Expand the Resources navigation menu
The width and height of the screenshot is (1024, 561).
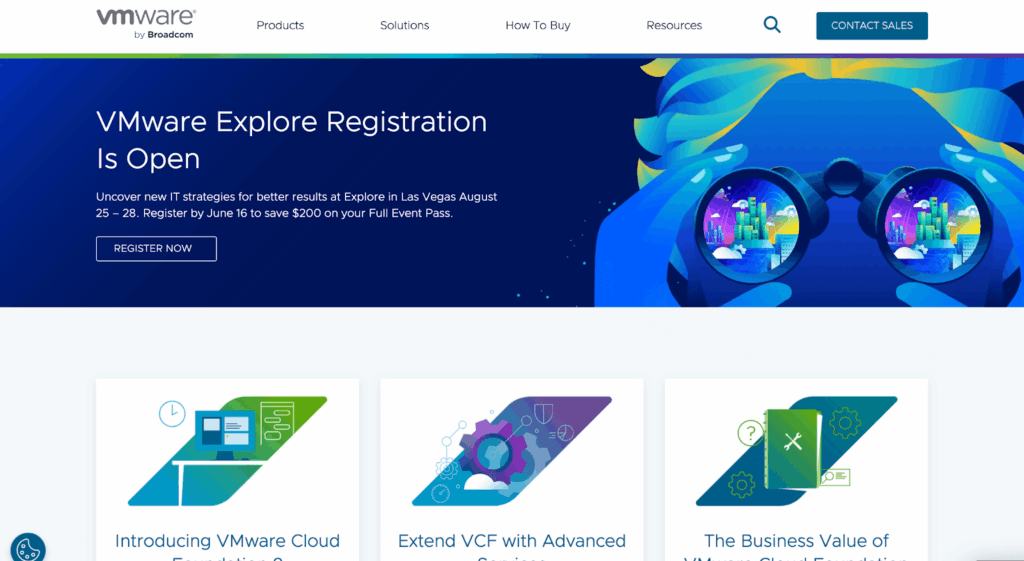(x=674, y=25)
